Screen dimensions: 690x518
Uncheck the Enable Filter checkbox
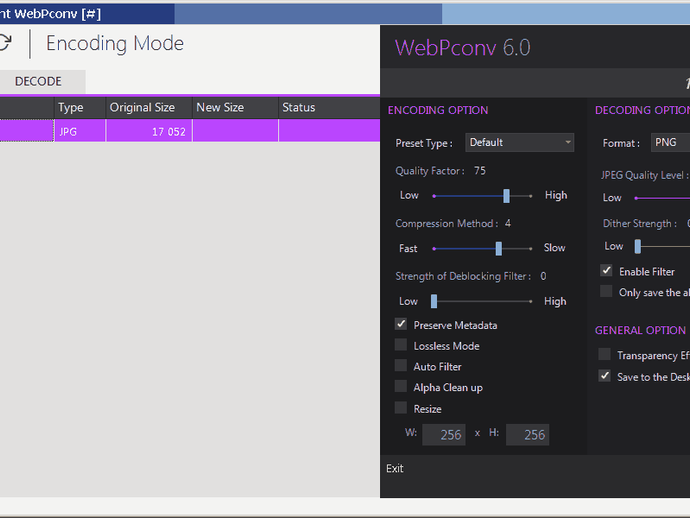606,270
